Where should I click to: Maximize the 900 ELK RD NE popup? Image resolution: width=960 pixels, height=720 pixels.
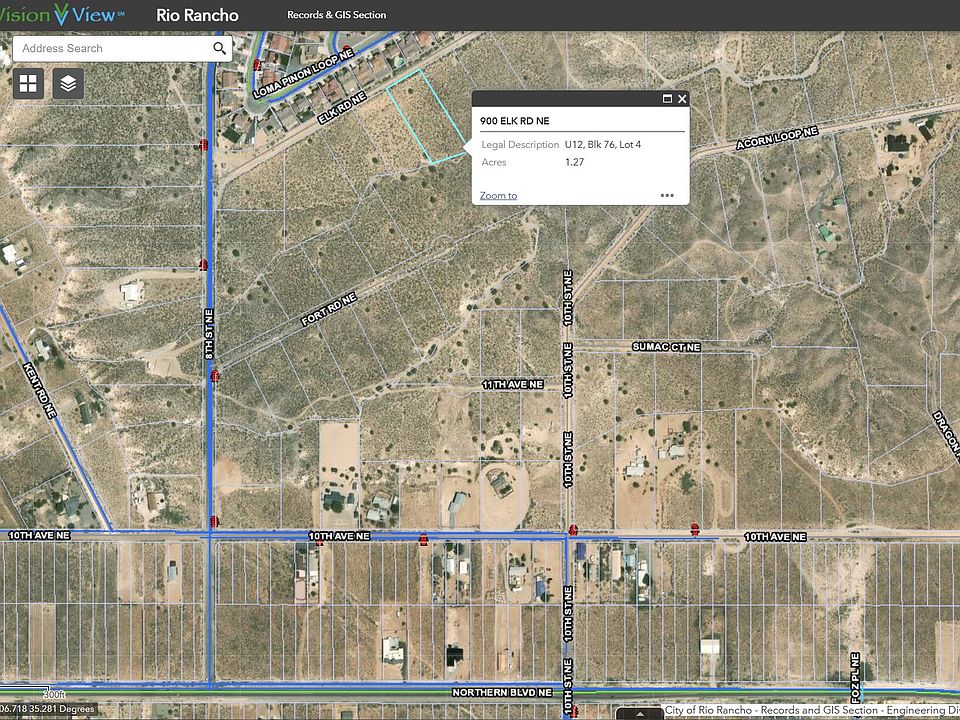[667, 99]
